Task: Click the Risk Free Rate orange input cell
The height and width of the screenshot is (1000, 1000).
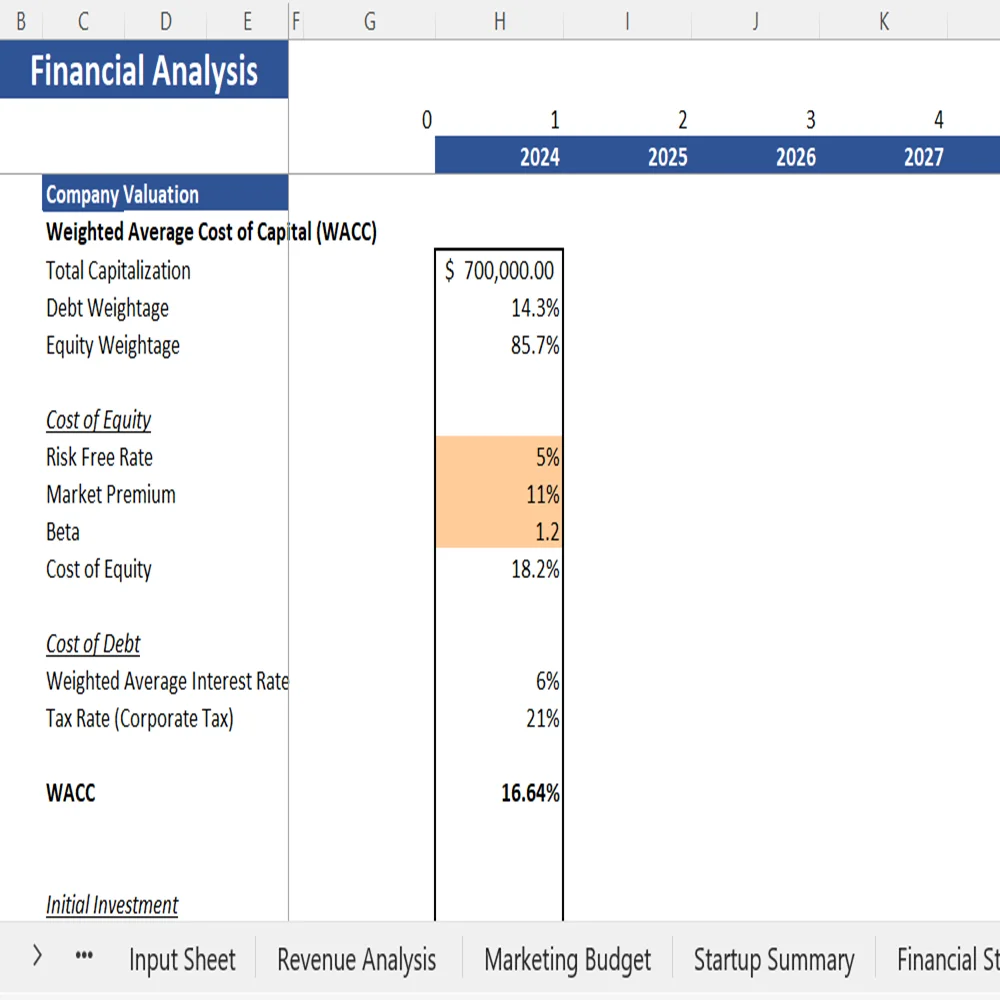Action: pos(500,457)
